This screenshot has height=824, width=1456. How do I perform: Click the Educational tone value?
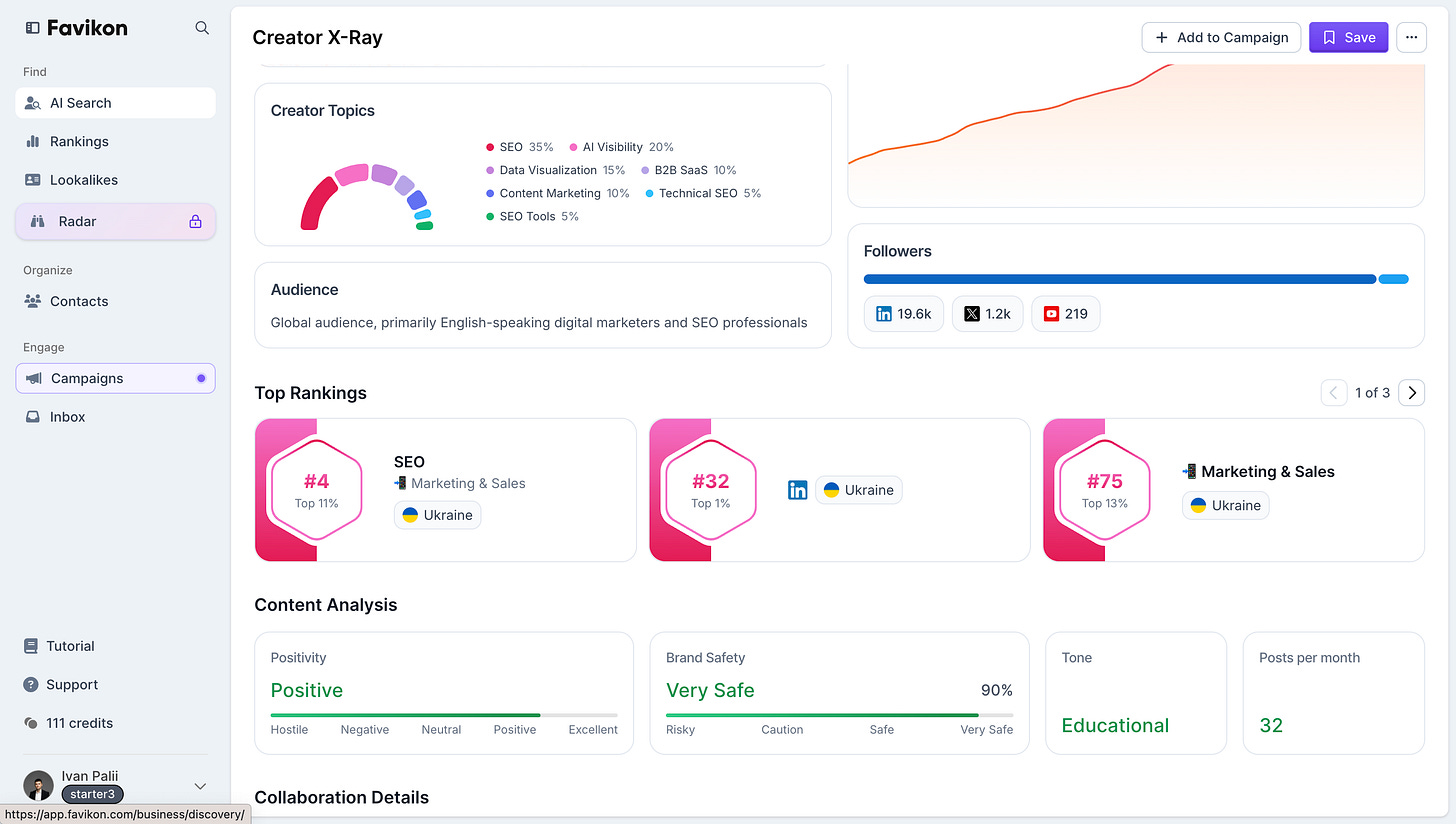point(1115,725)
